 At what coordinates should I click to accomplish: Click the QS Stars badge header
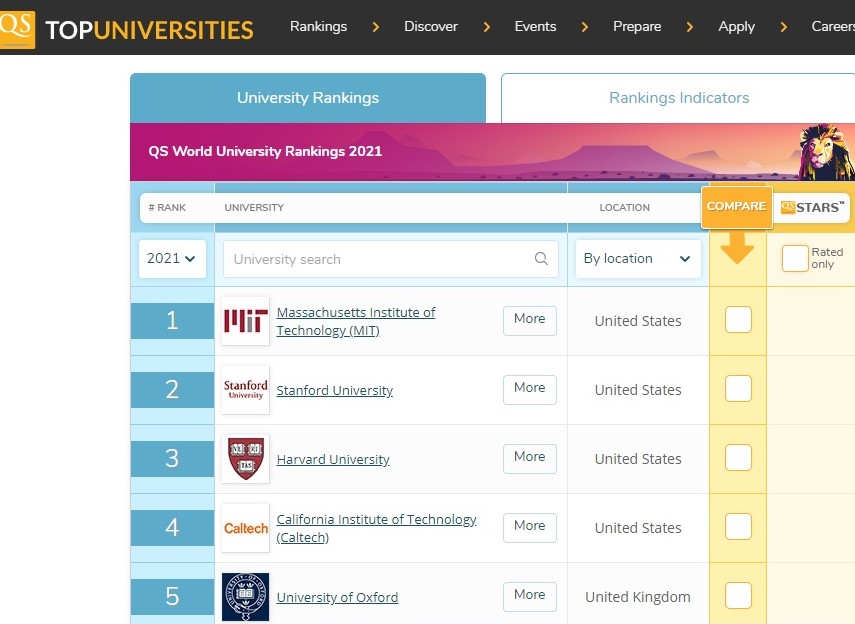pos(812,207)
